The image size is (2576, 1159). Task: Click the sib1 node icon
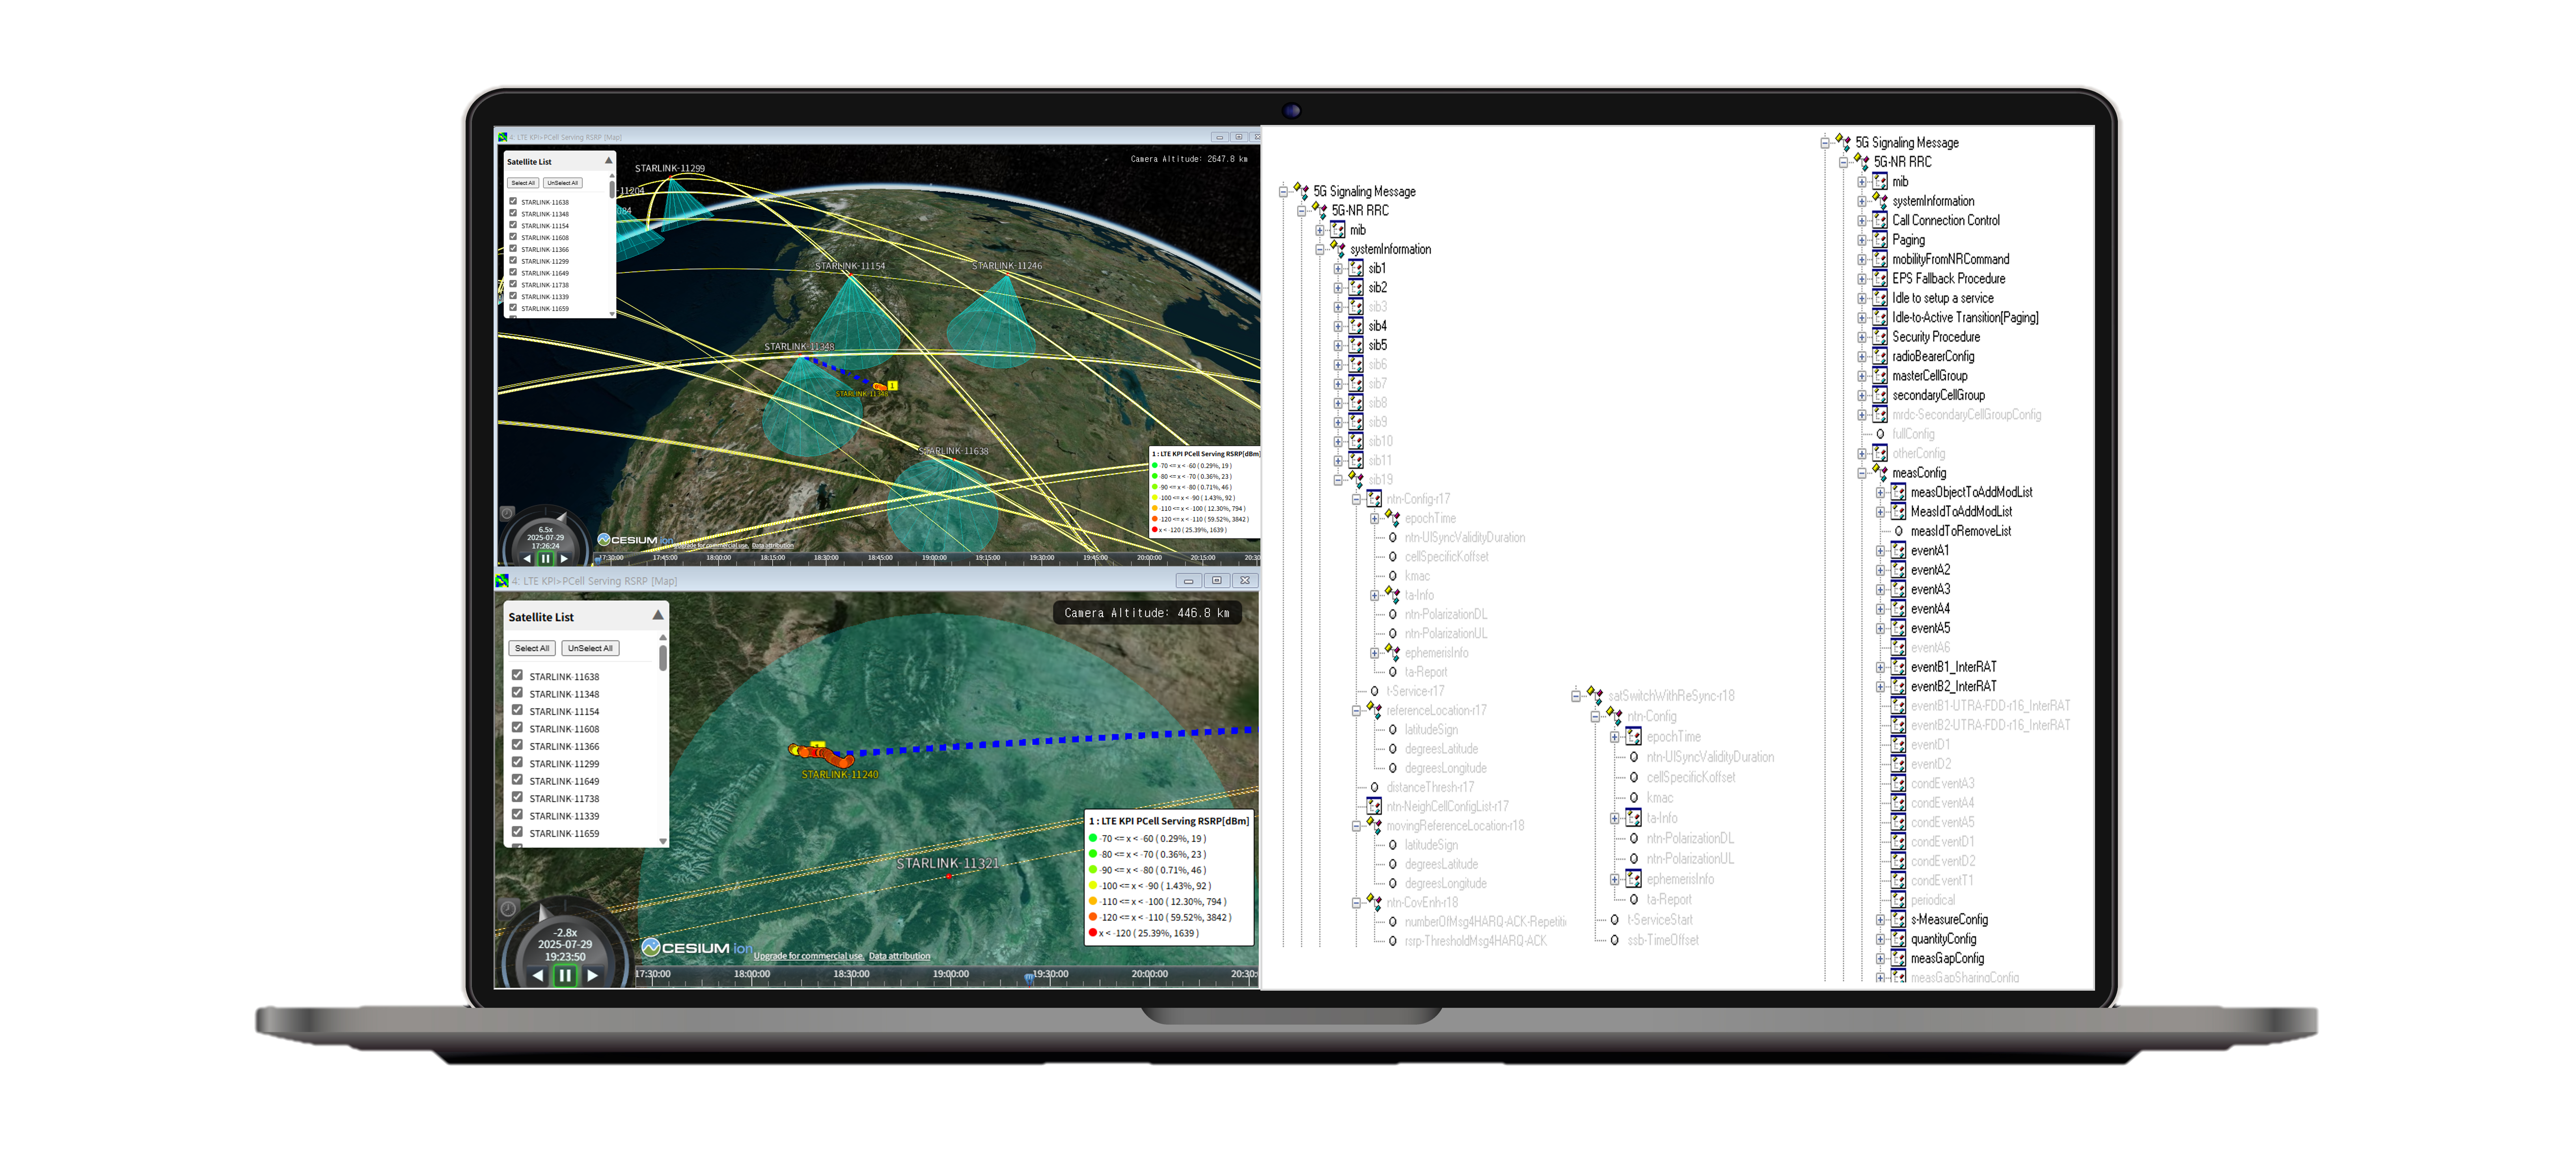[x=1355, y=268]
